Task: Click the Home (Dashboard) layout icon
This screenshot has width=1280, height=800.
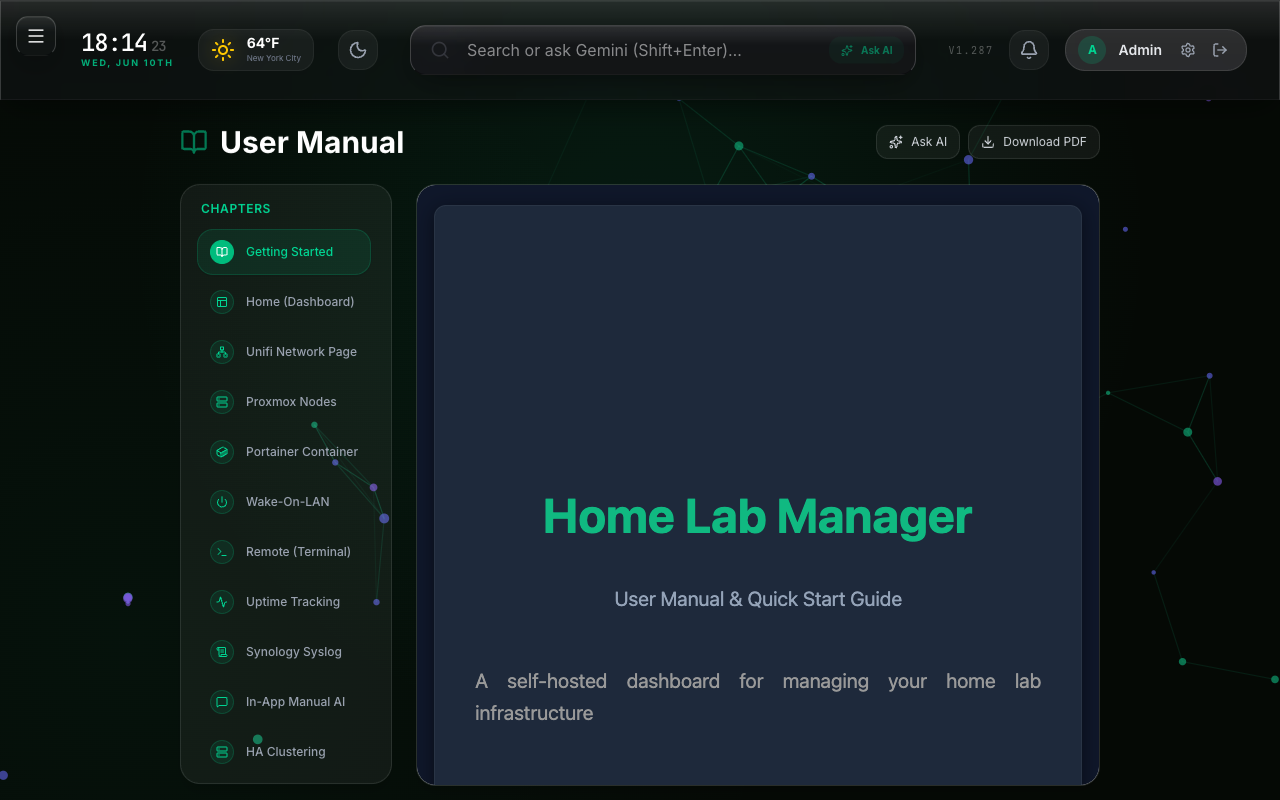Action: tap(222, 302)
